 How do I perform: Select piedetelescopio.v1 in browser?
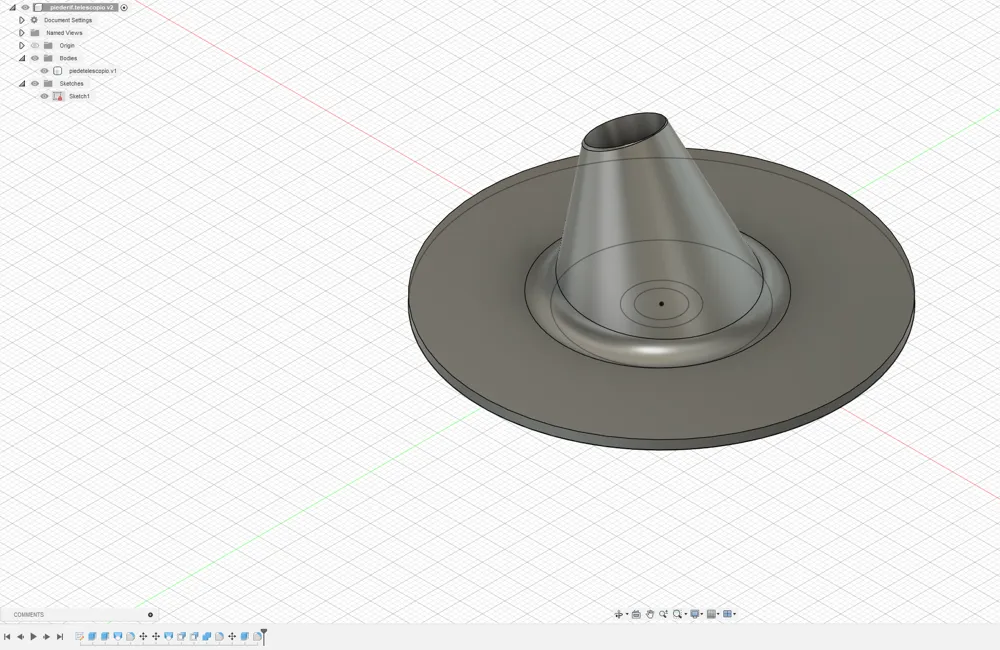pos(93,71)
